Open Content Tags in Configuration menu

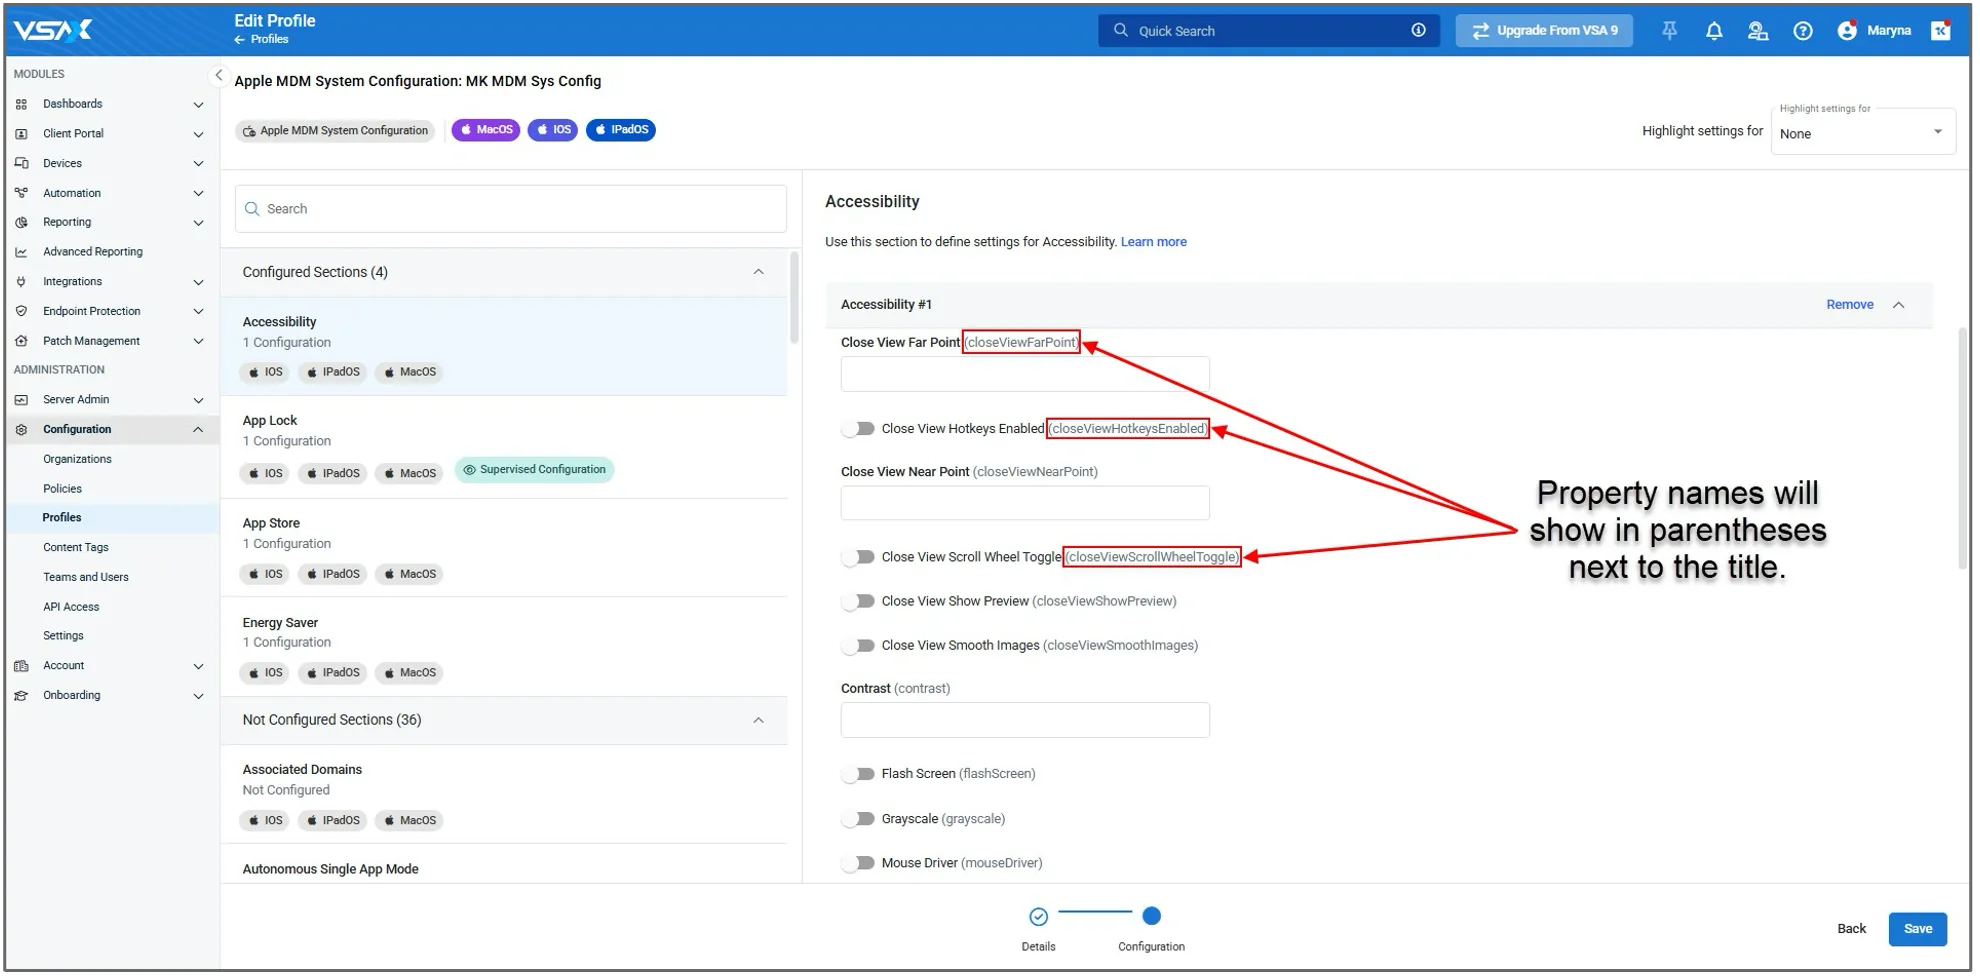(x=76, y=547)
